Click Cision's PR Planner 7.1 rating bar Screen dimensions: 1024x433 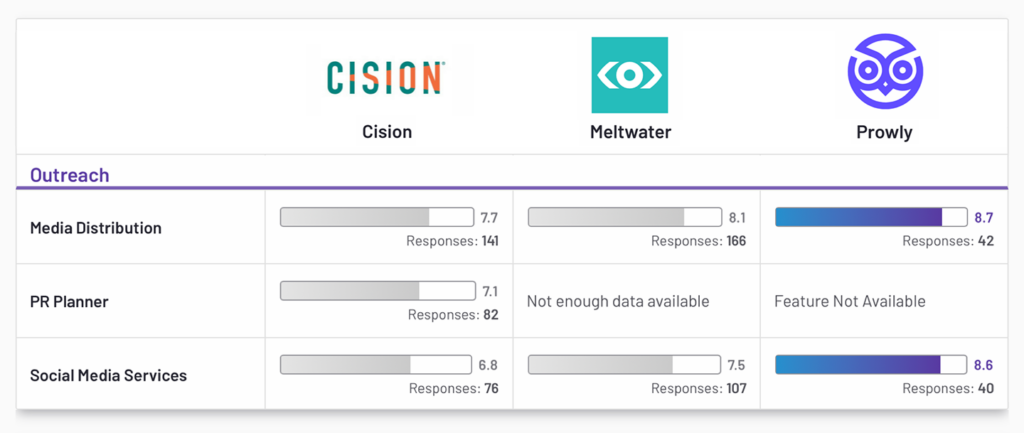point(377,291)
